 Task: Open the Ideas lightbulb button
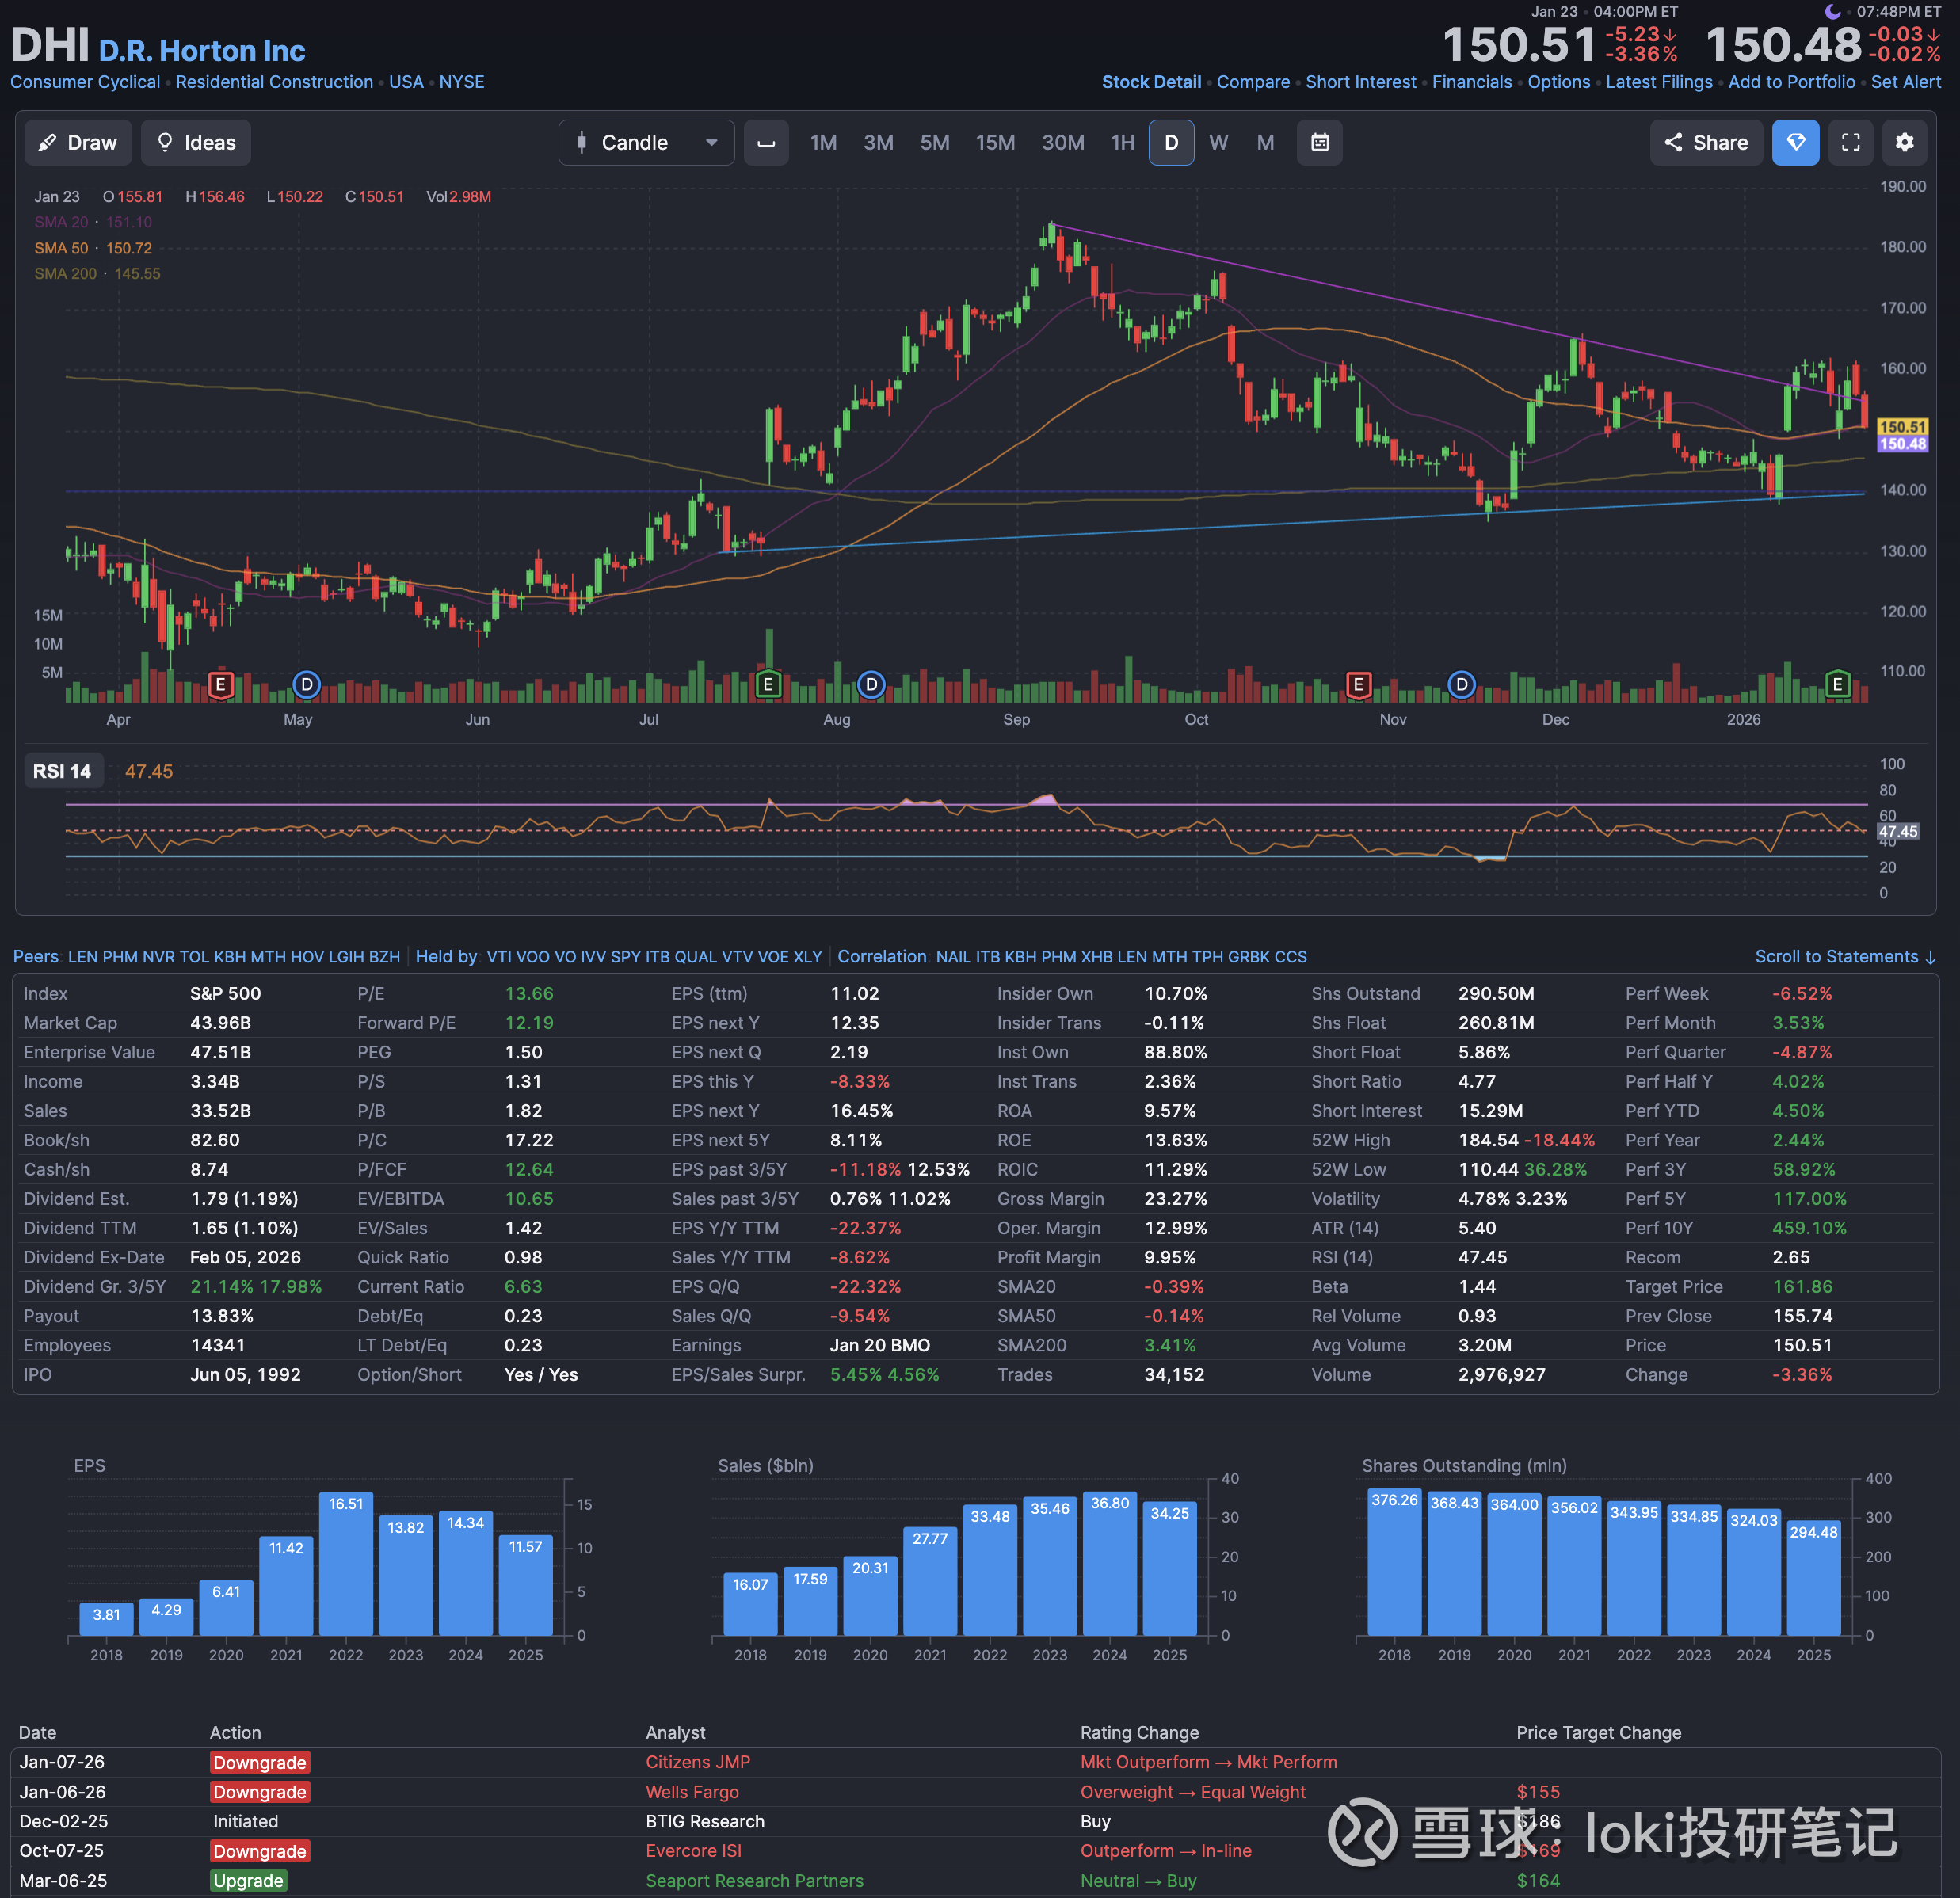coord(196,143)
